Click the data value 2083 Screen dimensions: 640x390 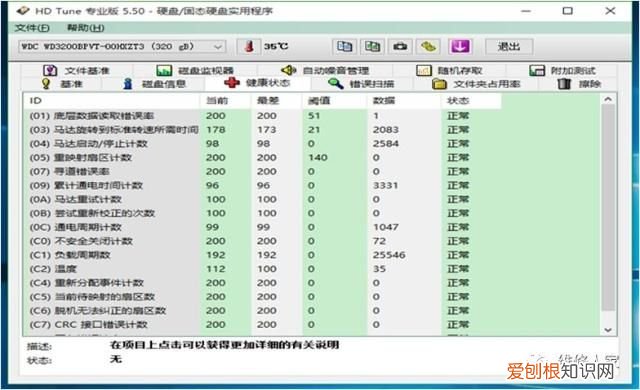pos(385,130)
